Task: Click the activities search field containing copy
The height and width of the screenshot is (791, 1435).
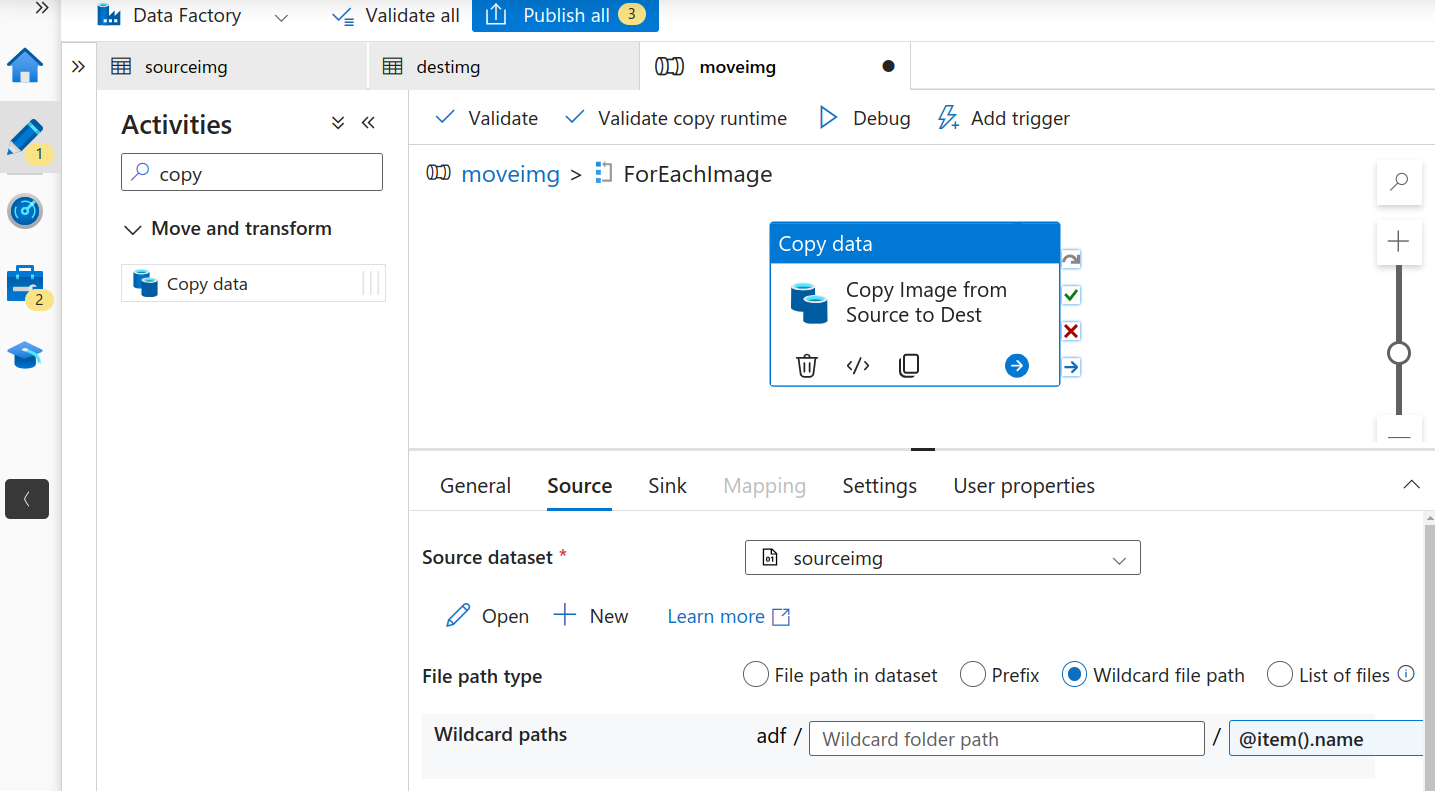Action: 252,173
